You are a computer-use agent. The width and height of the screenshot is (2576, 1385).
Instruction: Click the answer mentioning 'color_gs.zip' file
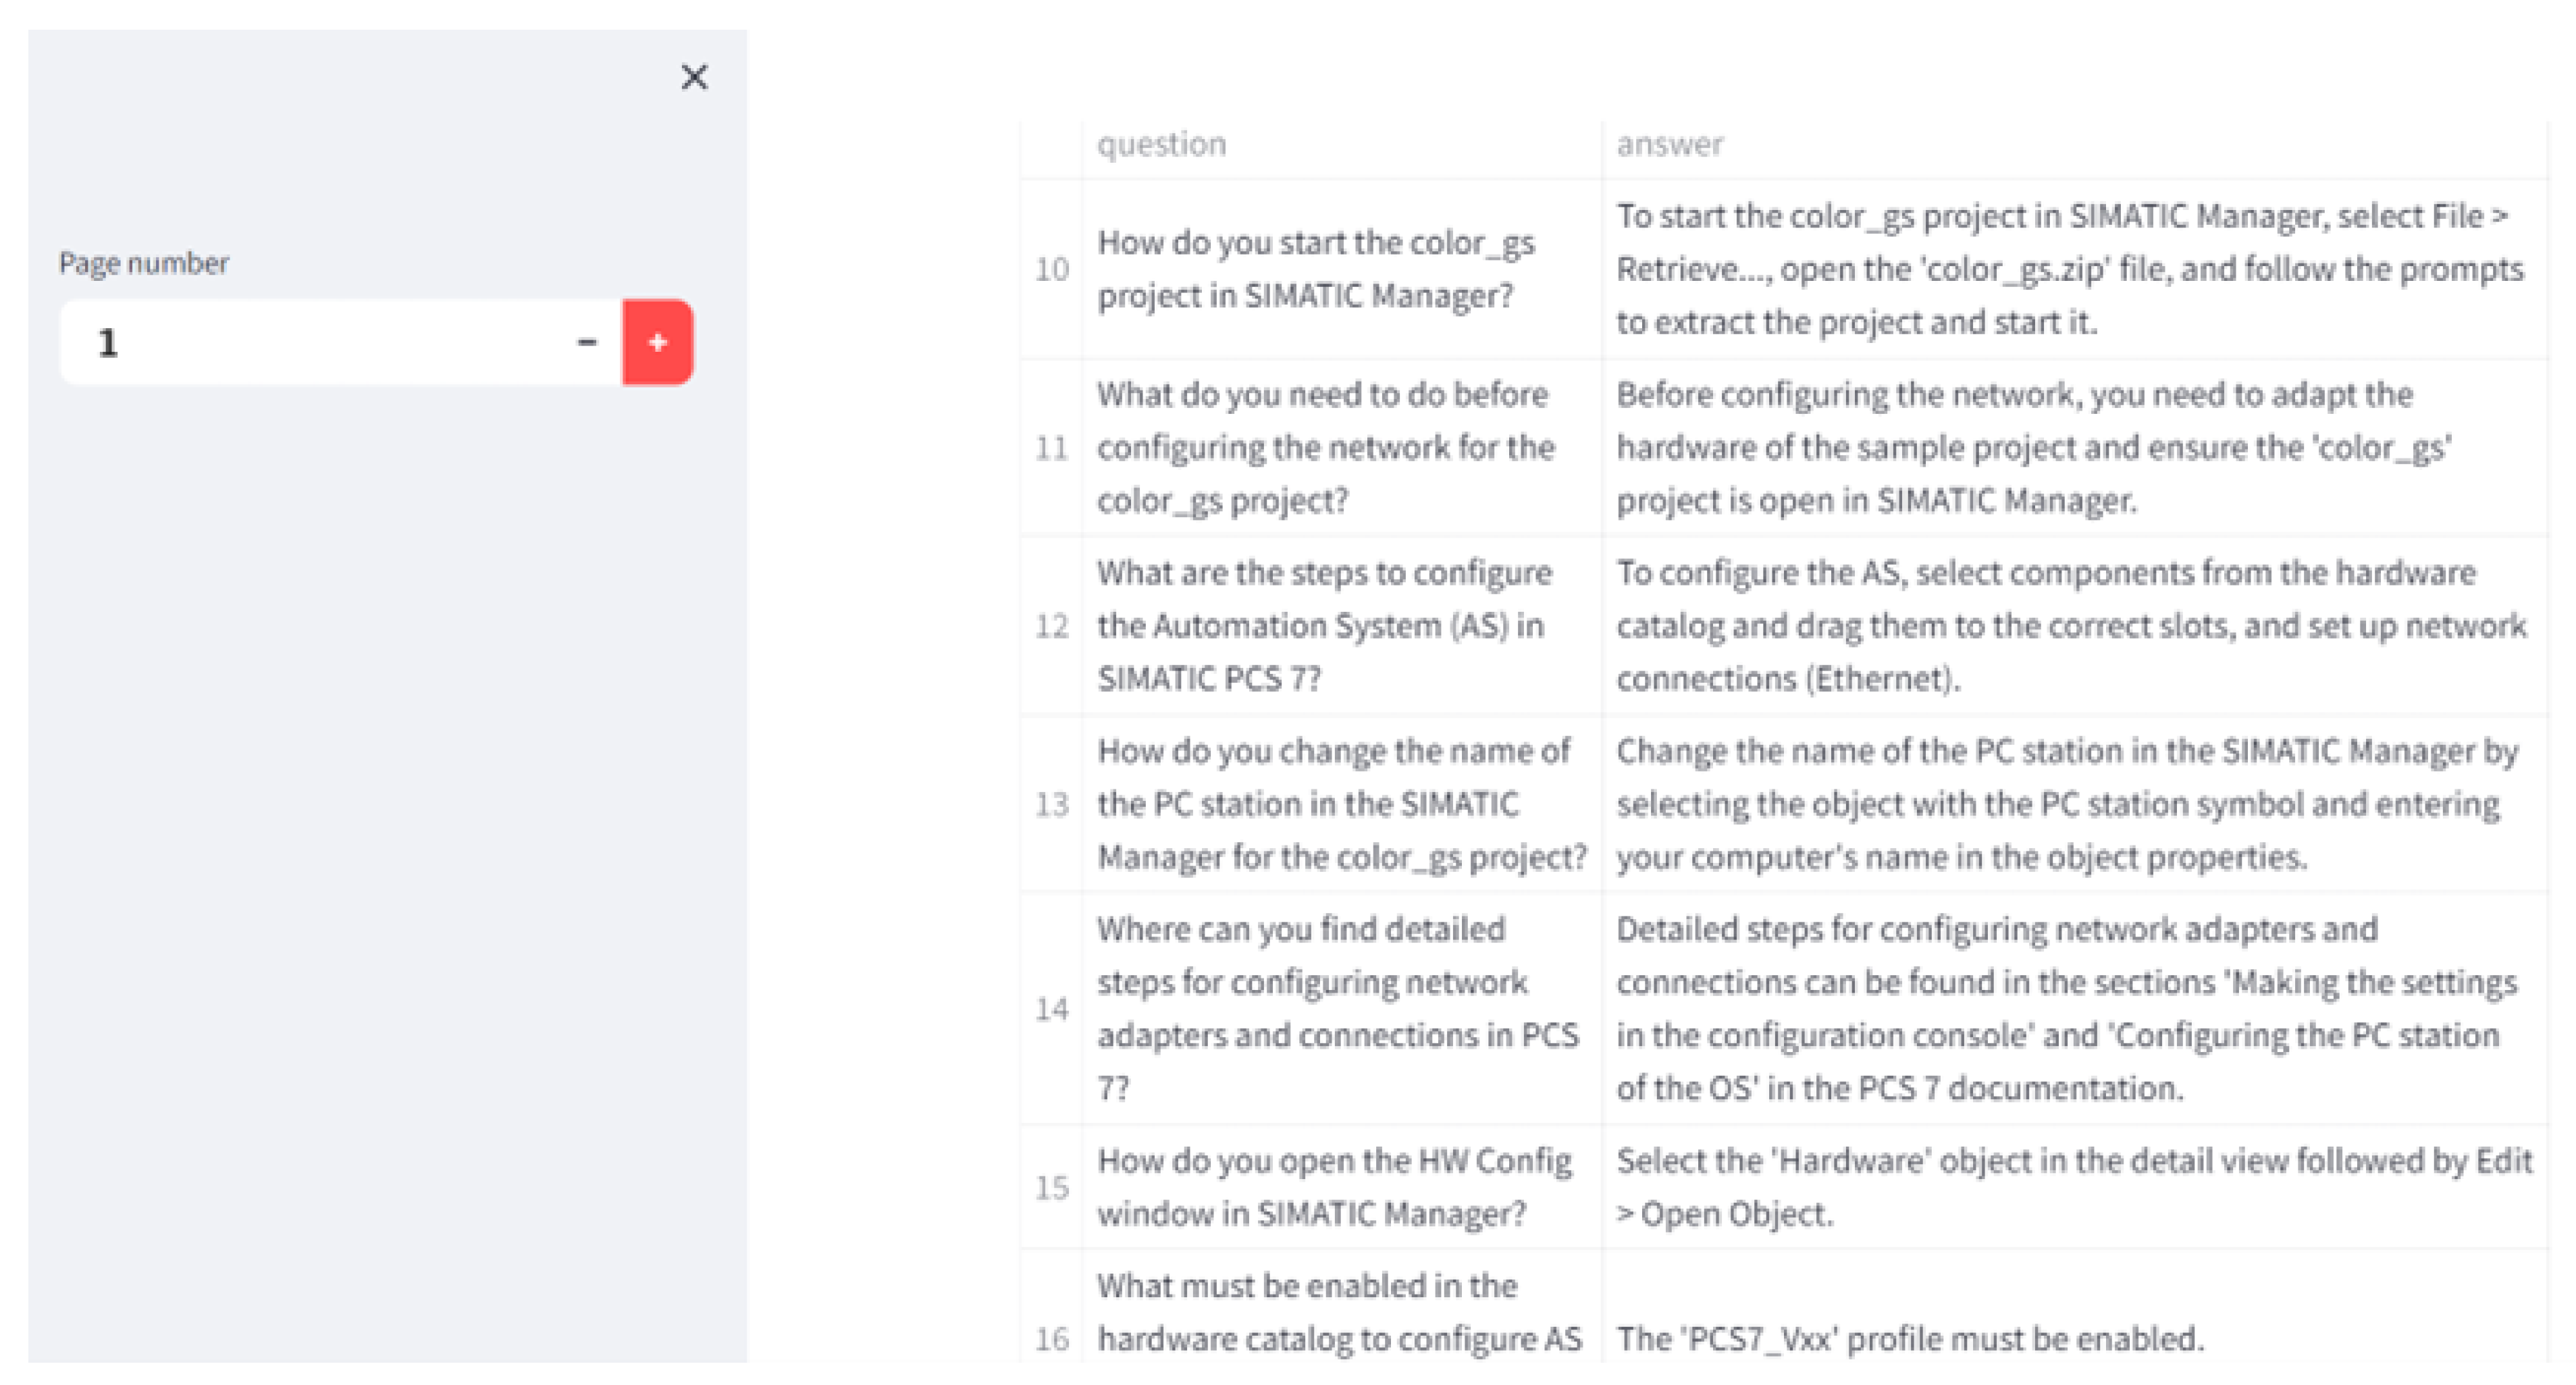pyautogui.click(x=2068, y=269)
